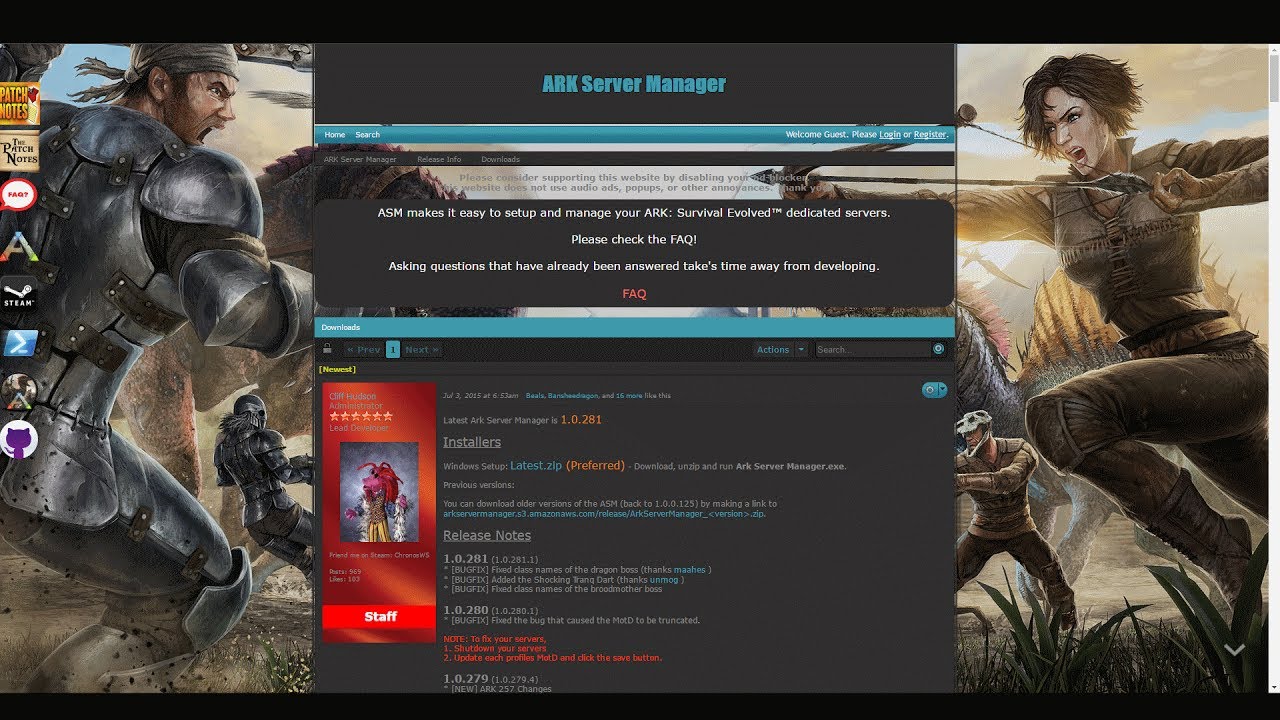
Task: Open the FAQ speech bubble icon
Action: (x=18, y=193)
